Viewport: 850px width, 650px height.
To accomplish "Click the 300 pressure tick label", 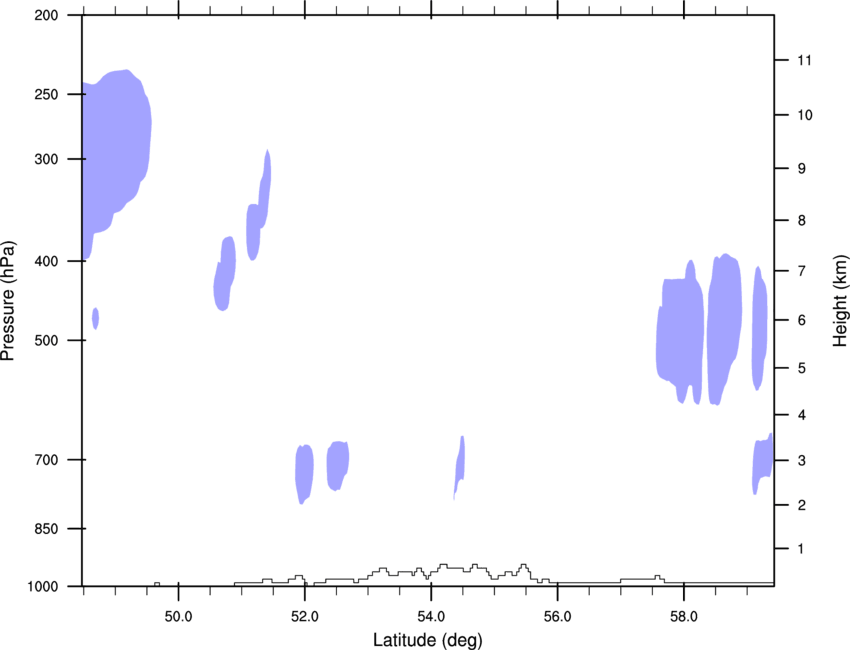I will (46, 159).
